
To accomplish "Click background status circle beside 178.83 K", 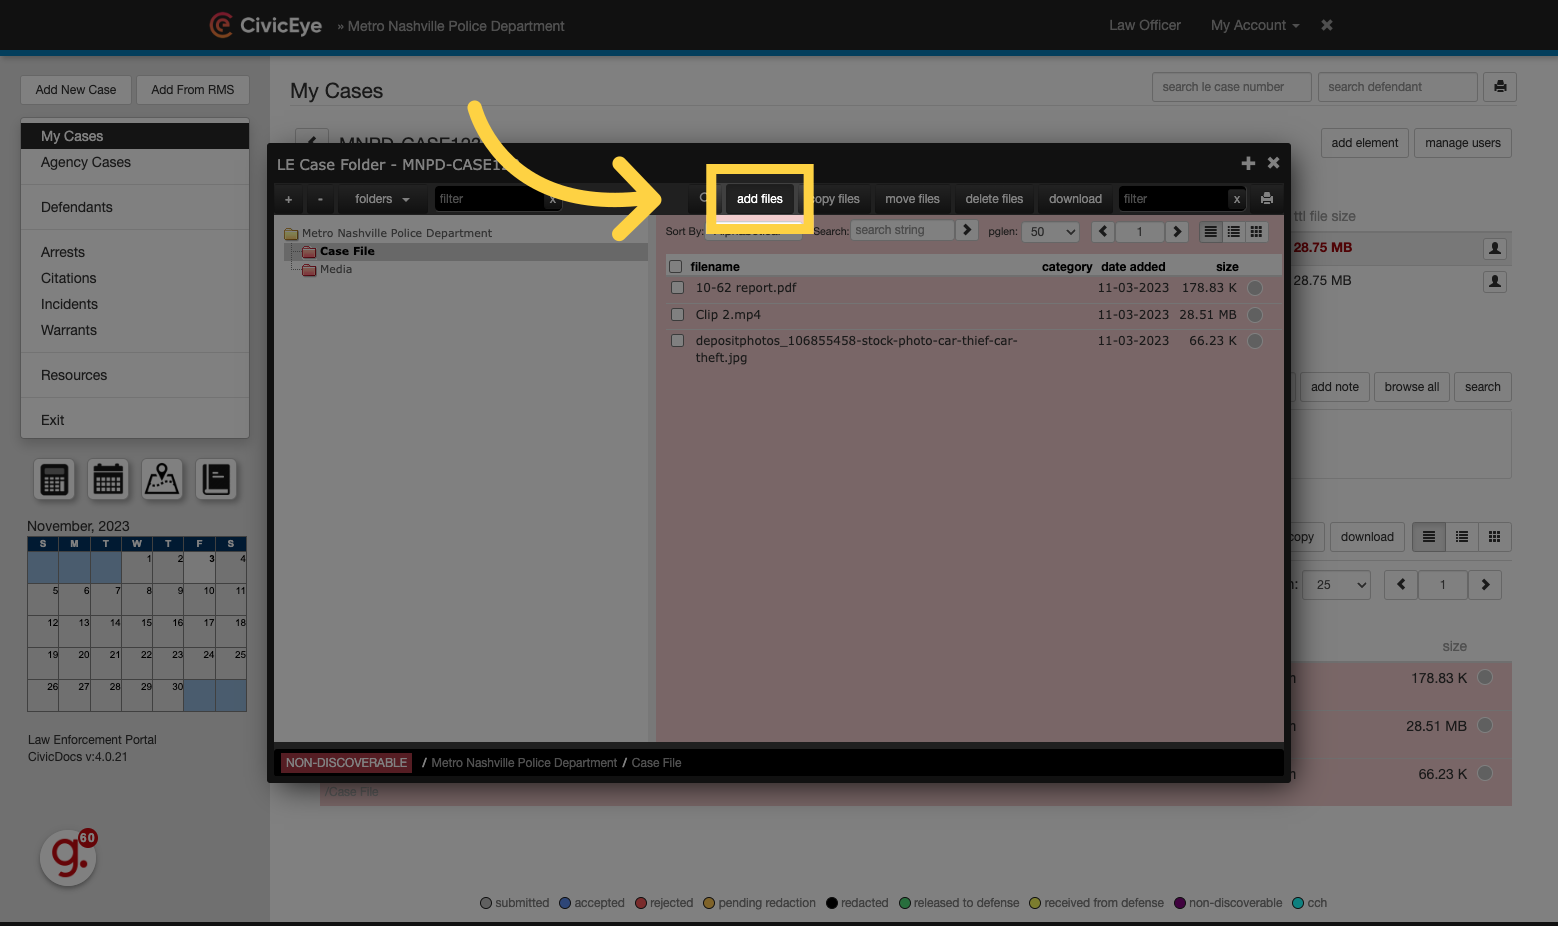I will pos(1485,677).
